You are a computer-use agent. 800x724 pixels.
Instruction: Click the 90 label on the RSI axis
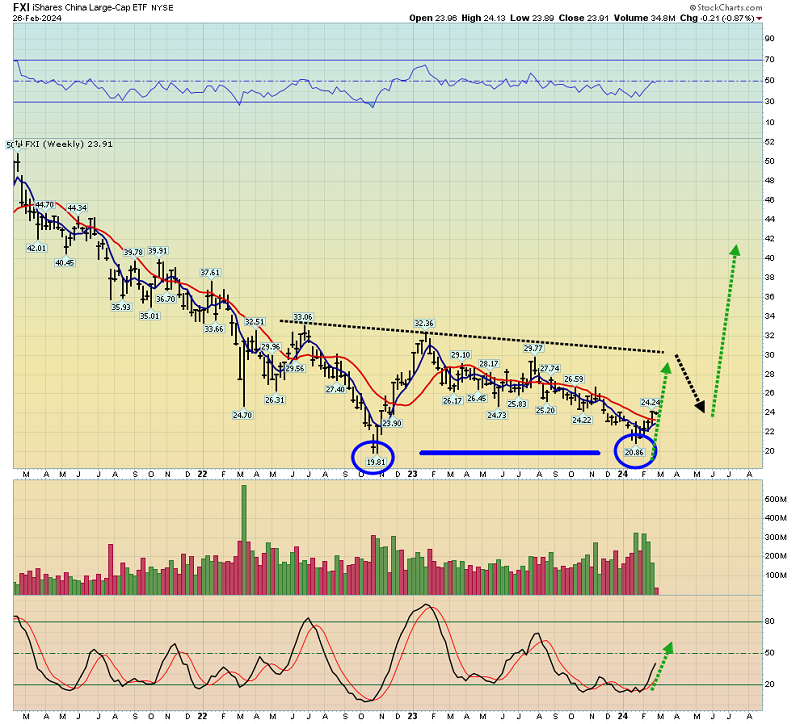tap(769, 38)
